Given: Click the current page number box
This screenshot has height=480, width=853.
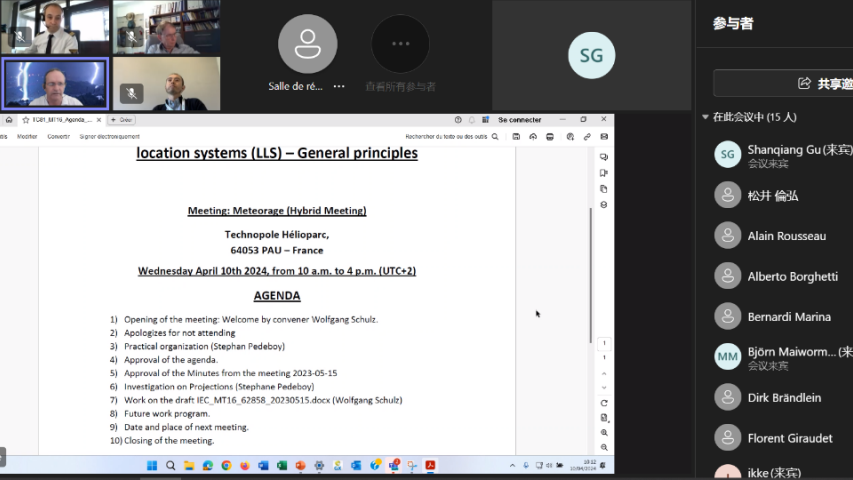Looking at the screenshot, I should (604, 343).
